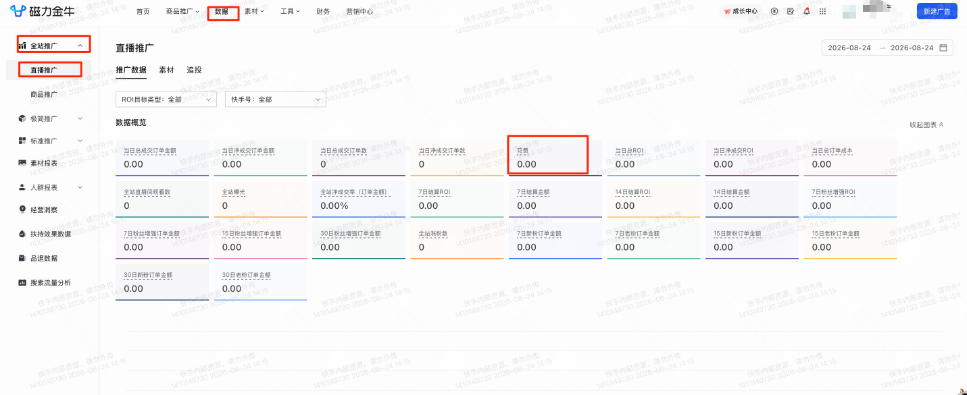This screenshot has height=395, width=967.
Task: Select the 当日净成交ROI metric card
Action: pyautogui.click(x=752, y=157)
